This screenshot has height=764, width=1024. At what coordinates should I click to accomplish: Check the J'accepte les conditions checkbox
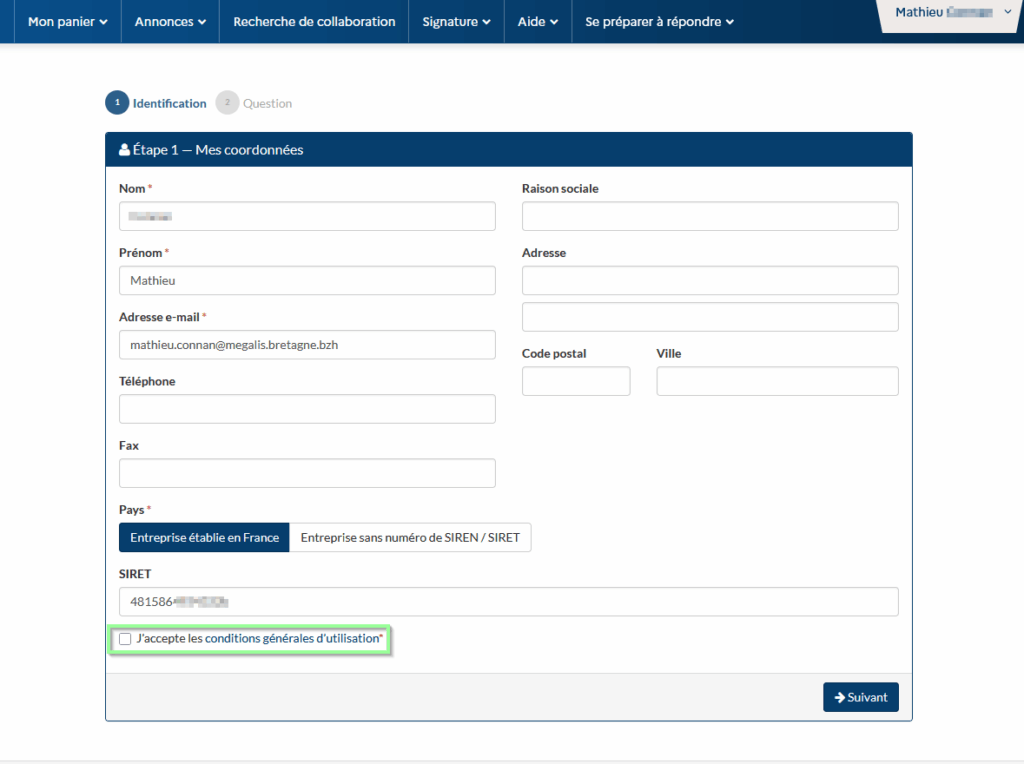(125, 639)
